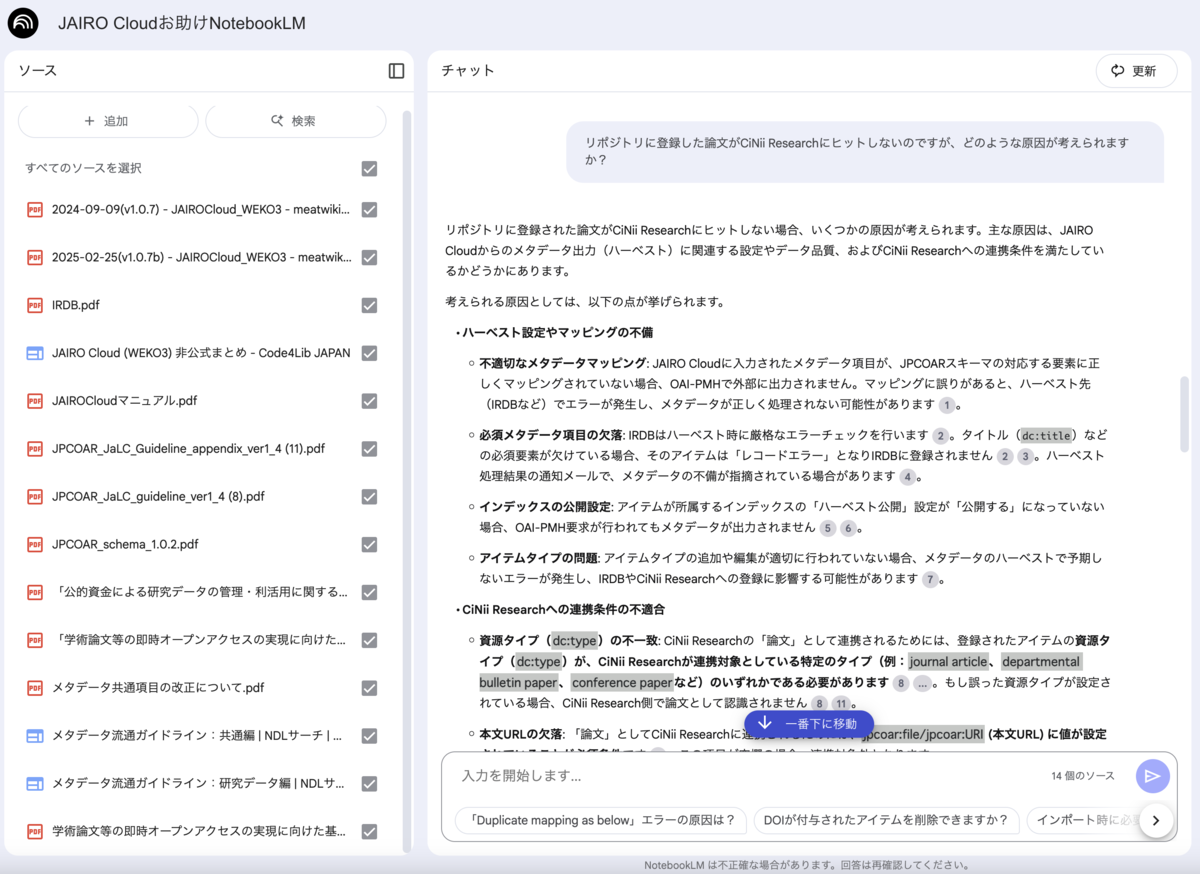Click PDF icon of IRDB.pdf
Screen dimensions: 1200x874
pos(35,305)
